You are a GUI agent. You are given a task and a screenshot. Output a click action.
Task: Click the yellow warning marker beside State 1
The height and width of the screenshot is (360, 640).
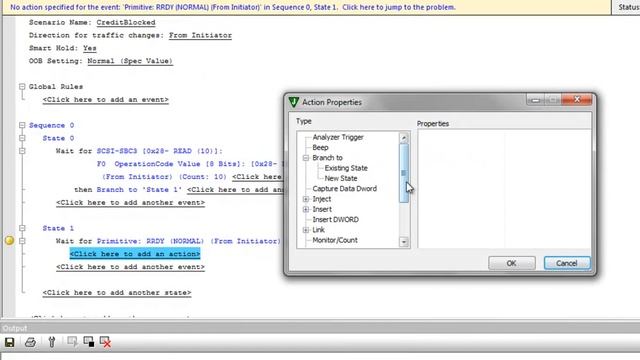(x=9, y=240)
